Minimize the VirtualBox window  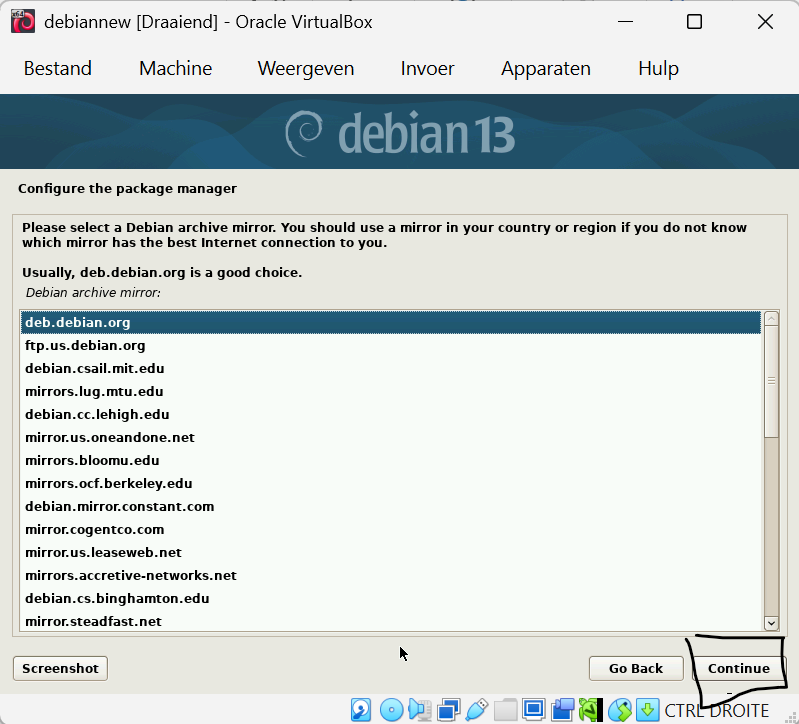coord(625,22)
